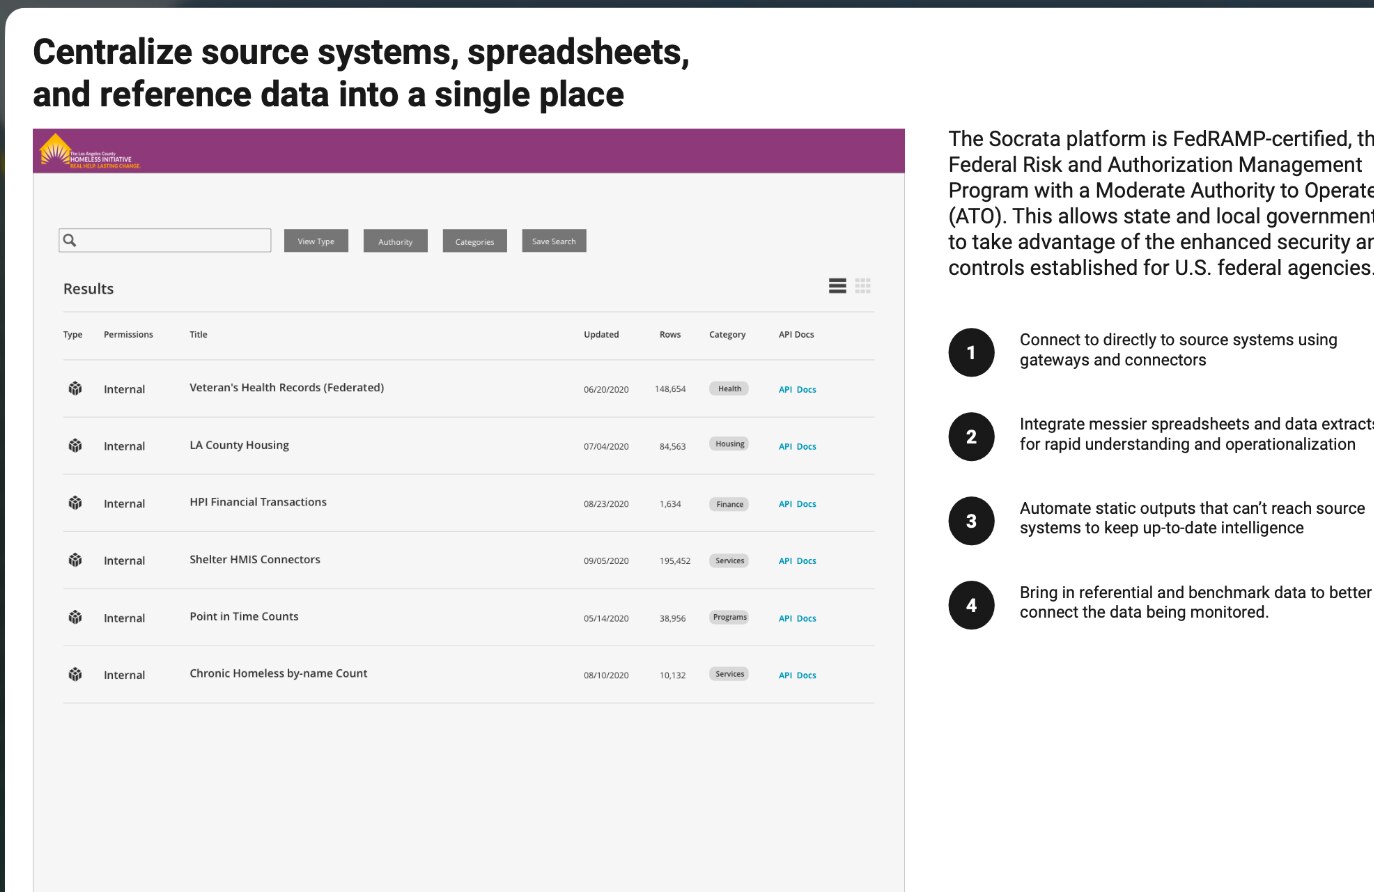Open HPI Financial Transactions dataset
Image resolution: width=1374 pixels, height=892 pixels.
click(x=258, y=502)
